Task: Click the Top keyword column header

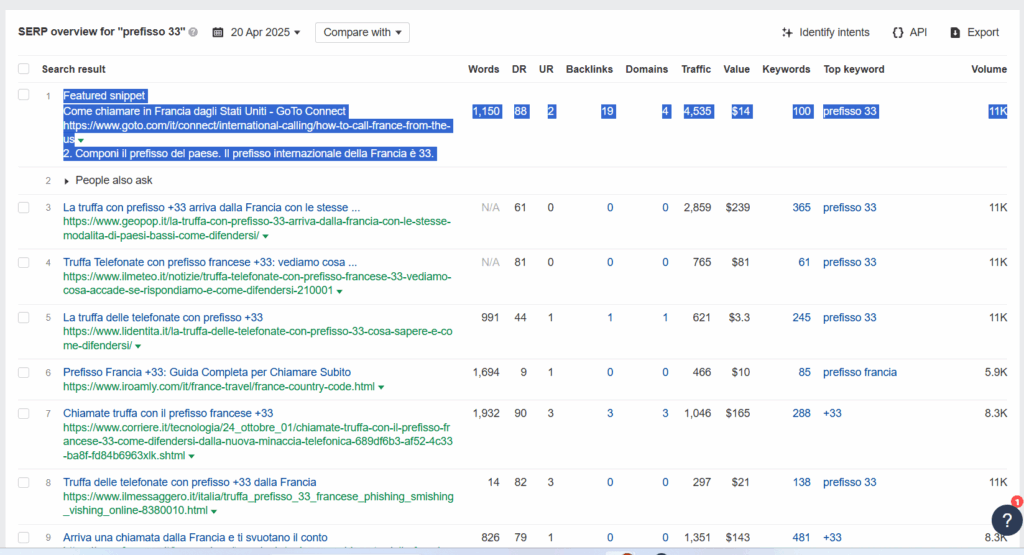Action: [x=854, y=69]
